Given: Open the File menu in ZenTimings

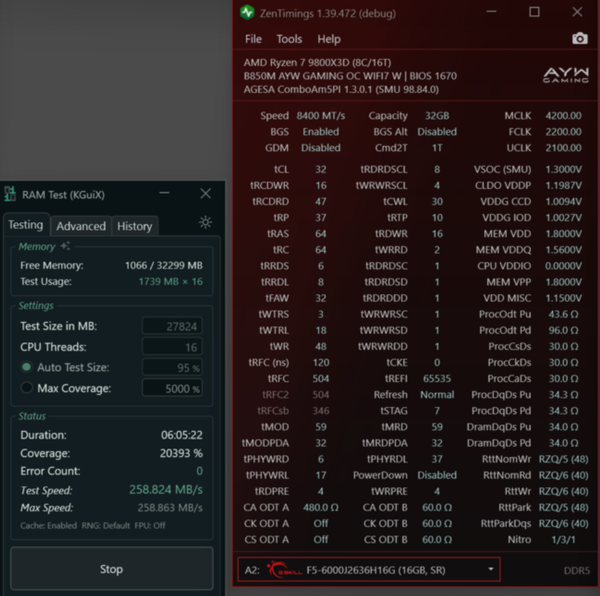Looking at the screenshot, I should pos(253,39).
